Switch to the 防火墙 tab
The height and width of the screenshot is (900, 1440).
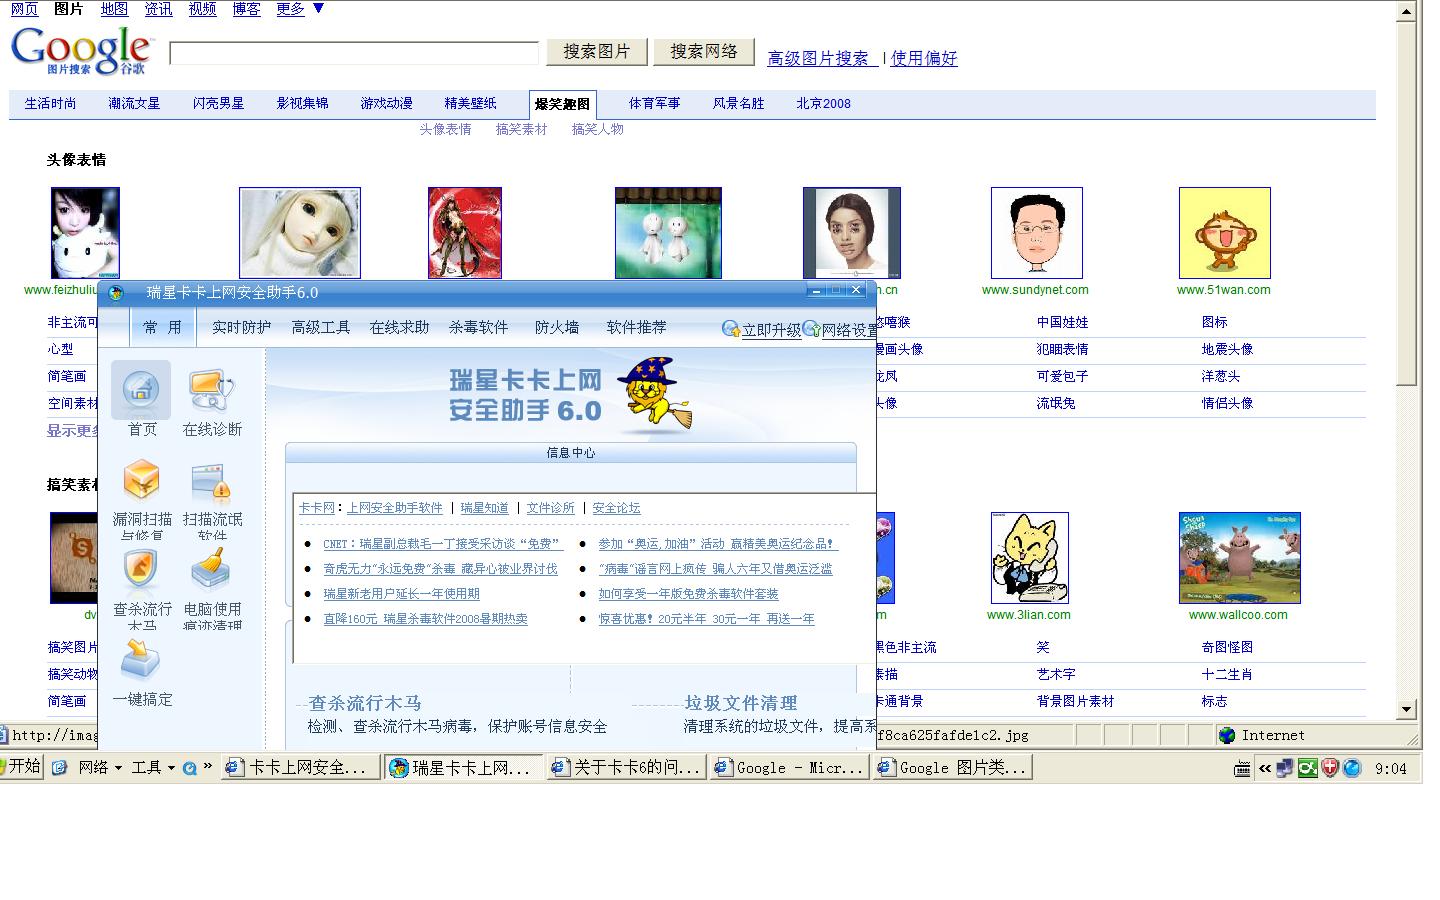(x=557, y=327)
